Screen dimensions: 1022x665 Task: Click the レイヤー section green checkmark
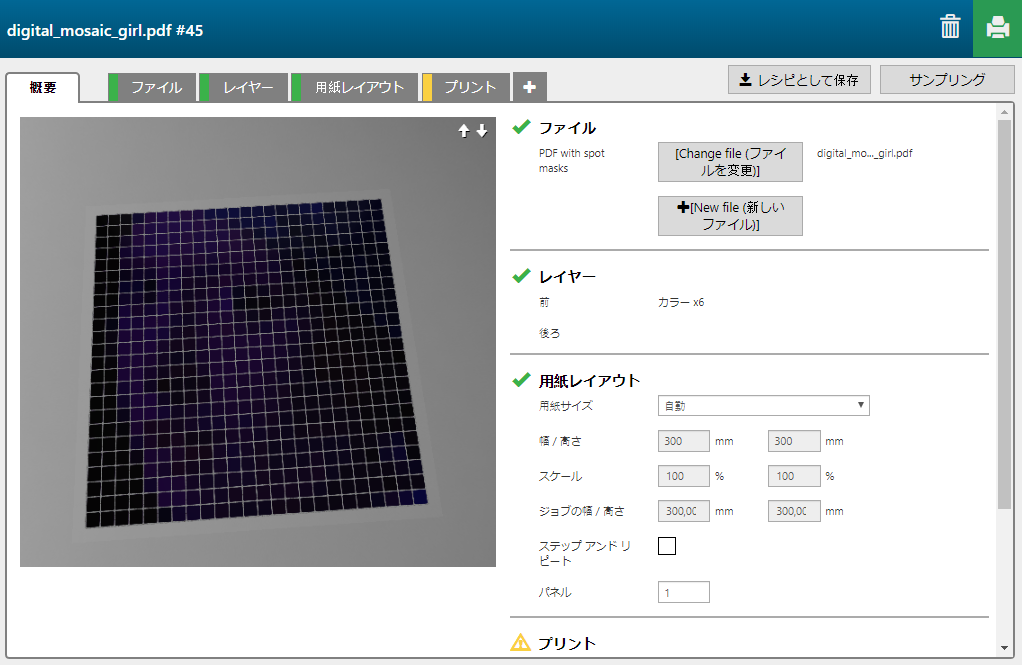(x=521, y=275)
